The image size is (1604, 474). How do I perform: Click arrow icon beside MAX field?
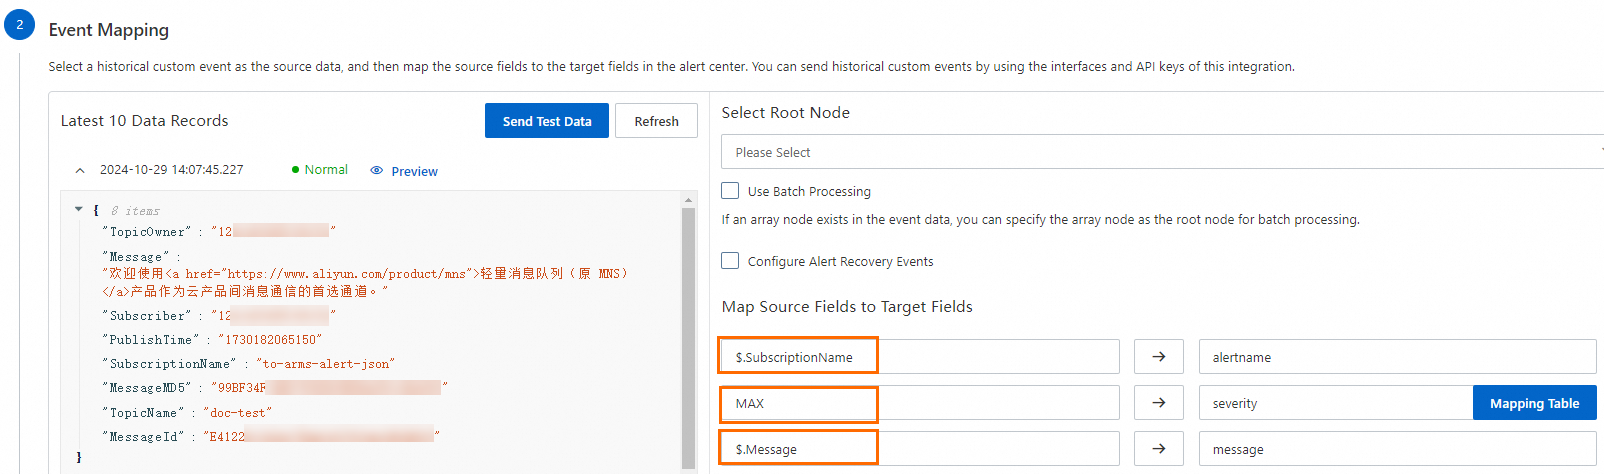(1159, 403)
